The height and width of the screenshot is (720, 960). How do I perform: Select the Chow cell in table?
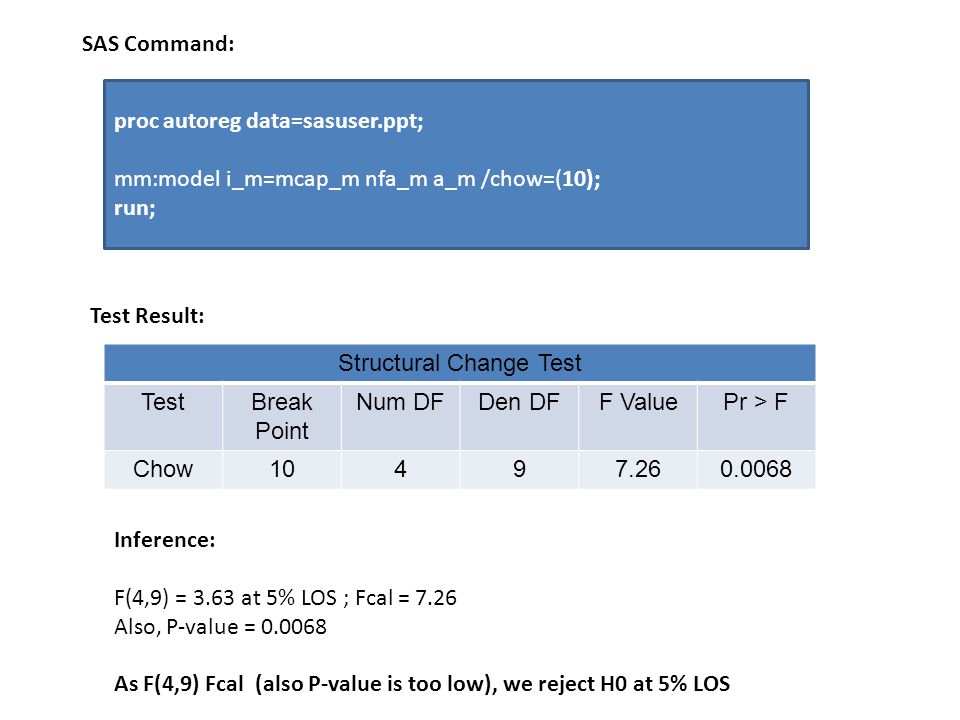click(x=163, y=470)
